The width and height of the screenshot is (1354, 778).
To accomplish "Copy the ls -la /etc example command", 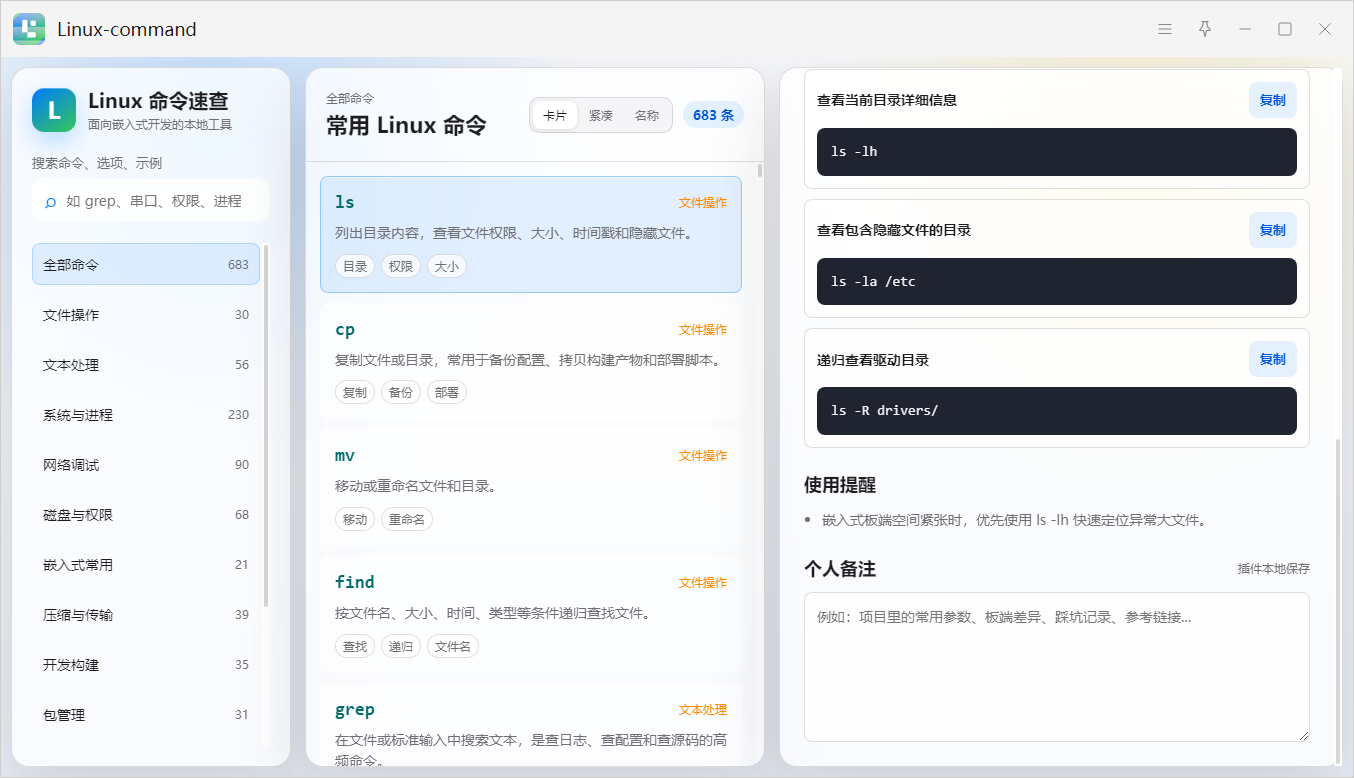I will pos(1273,230).
